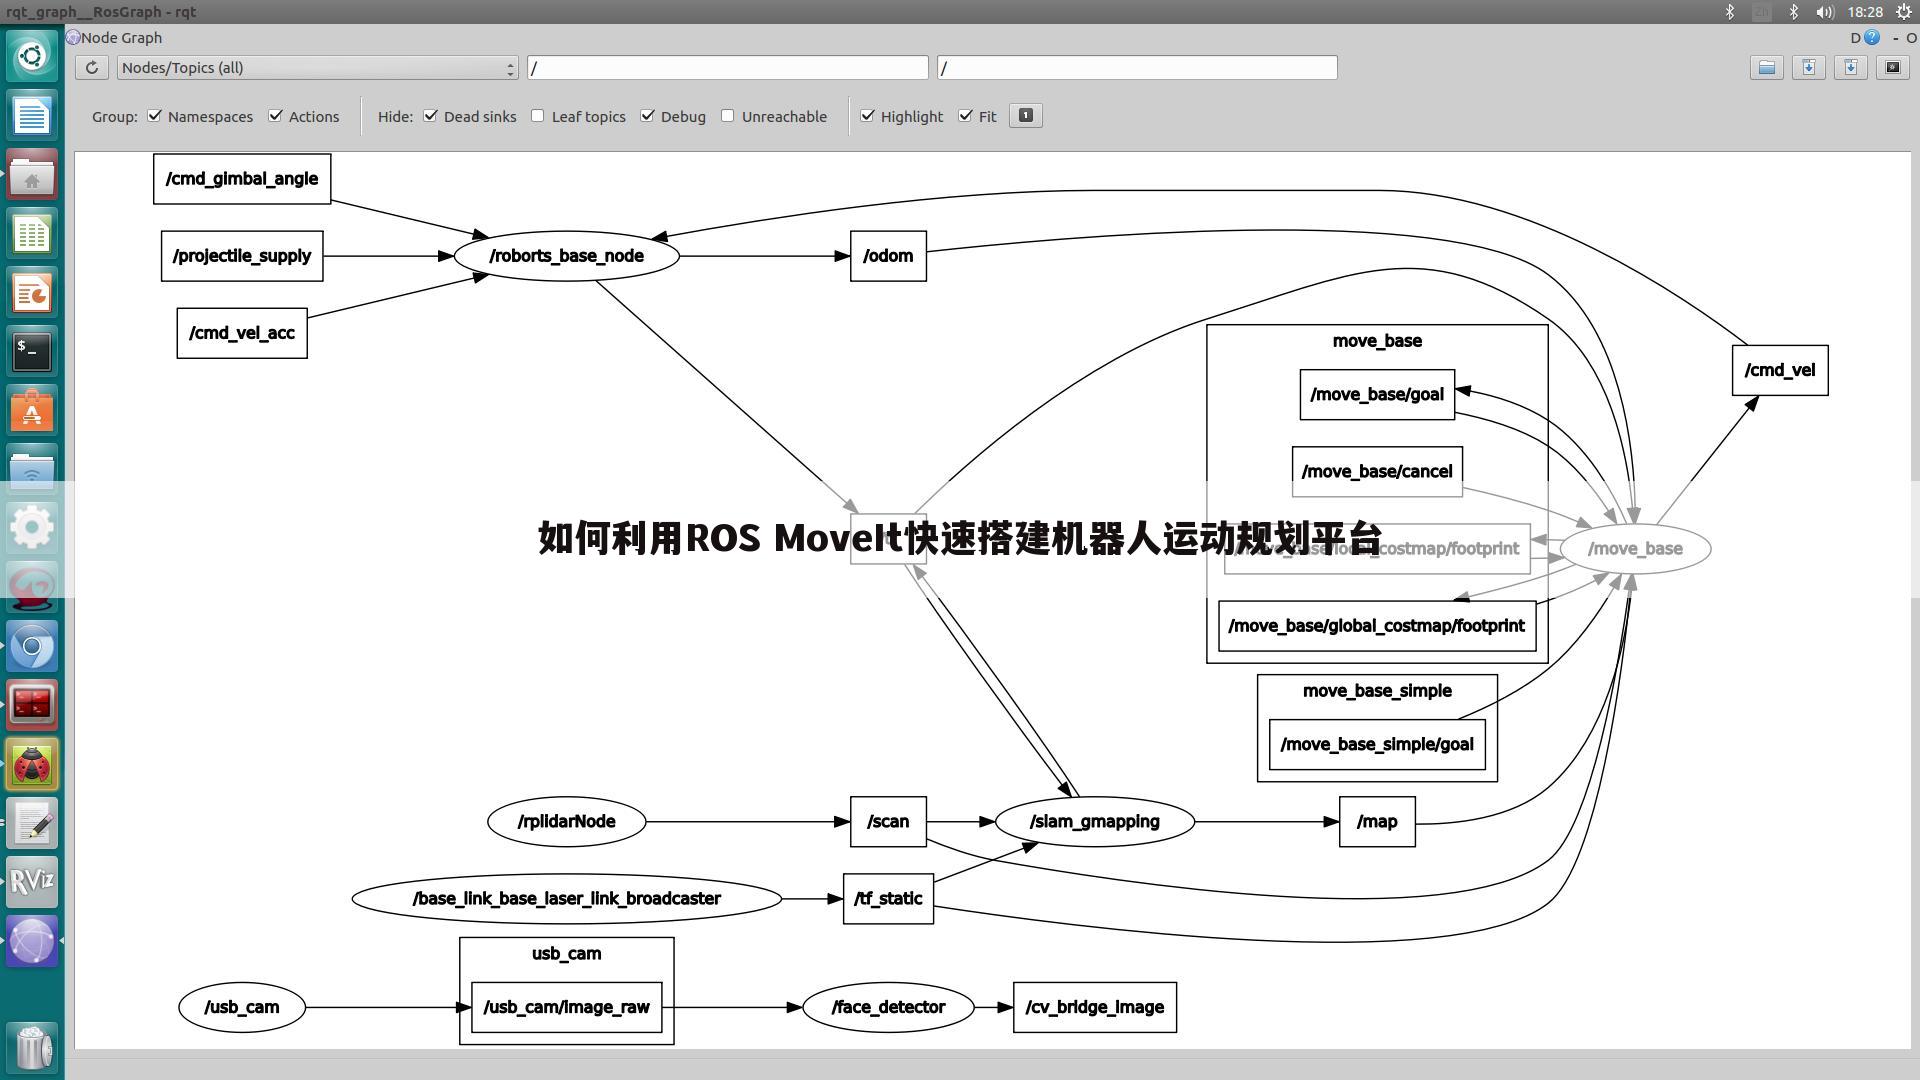This screenshot has width=1920, height=1080.
Task: Launch RViz from the dock
Action: tap(33, 882)
